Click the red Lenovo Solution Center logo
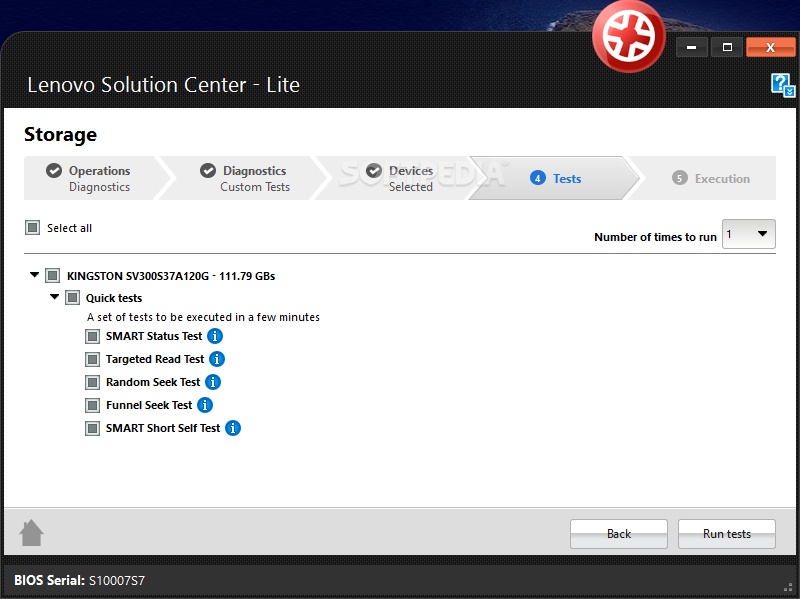Image resolution: width=800 pixels, height=599 pixels. (x=629, y=37)
